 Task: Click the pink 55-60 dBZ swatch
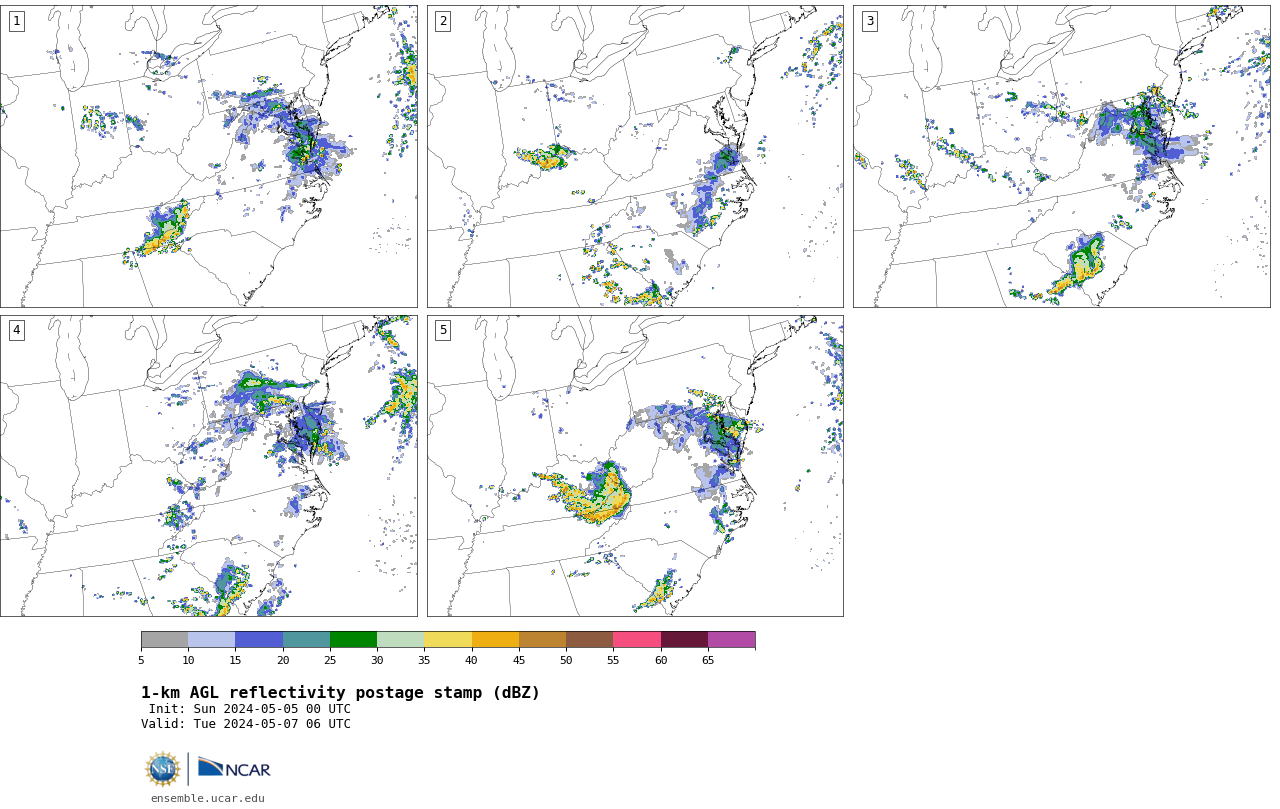point(637,640)
